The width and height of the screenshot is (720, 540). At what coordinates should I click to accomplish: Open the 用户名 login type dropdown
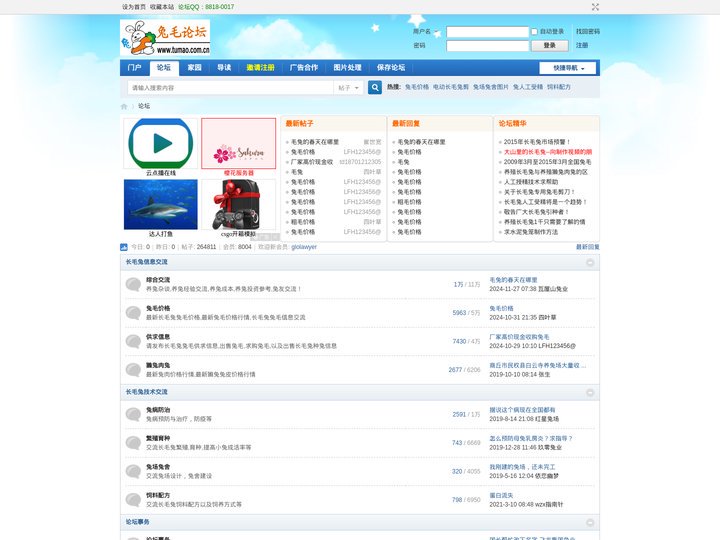click(x=425, y=32)
